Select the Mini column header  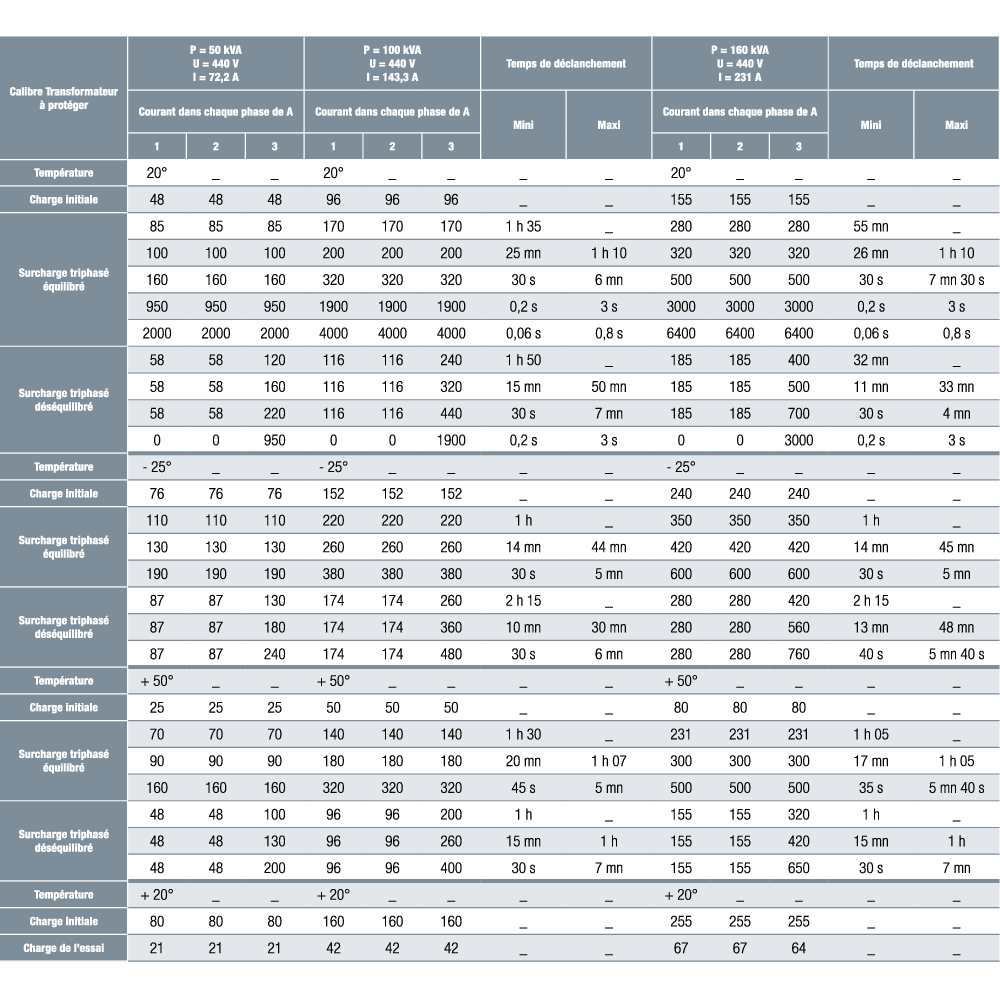(x=524, y=124)
